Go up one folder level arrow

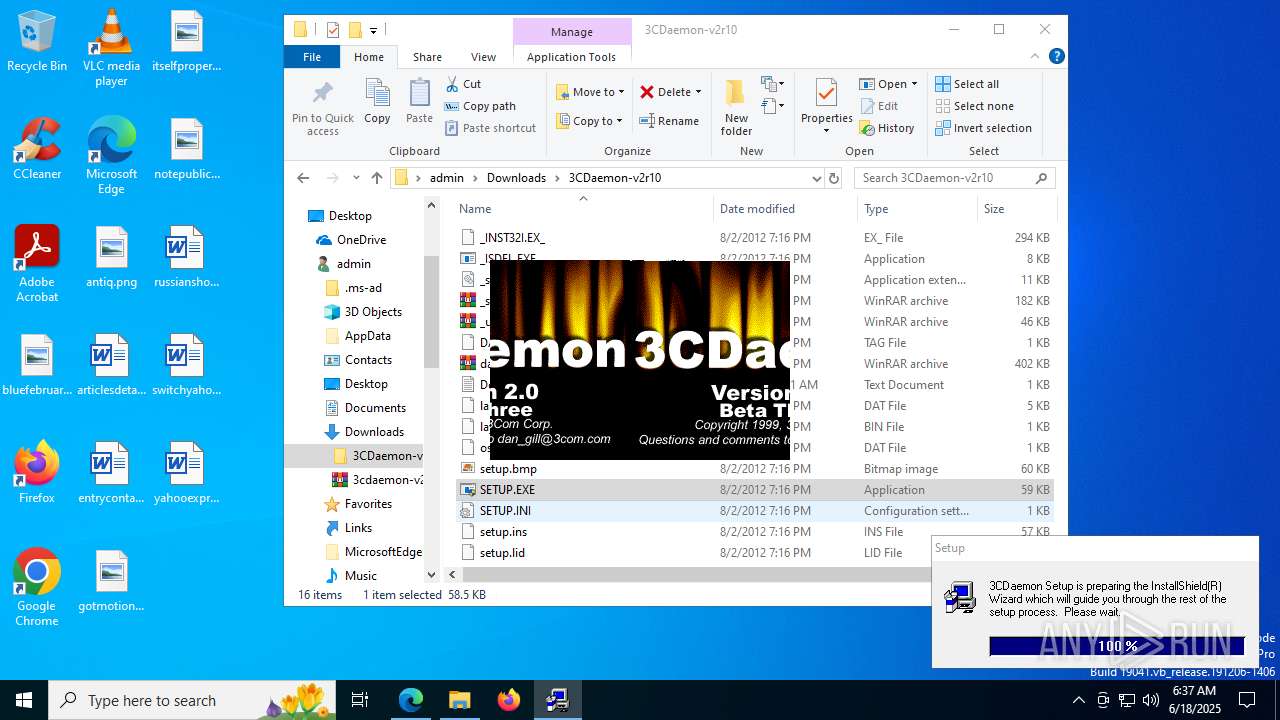(x=377, y=178)
